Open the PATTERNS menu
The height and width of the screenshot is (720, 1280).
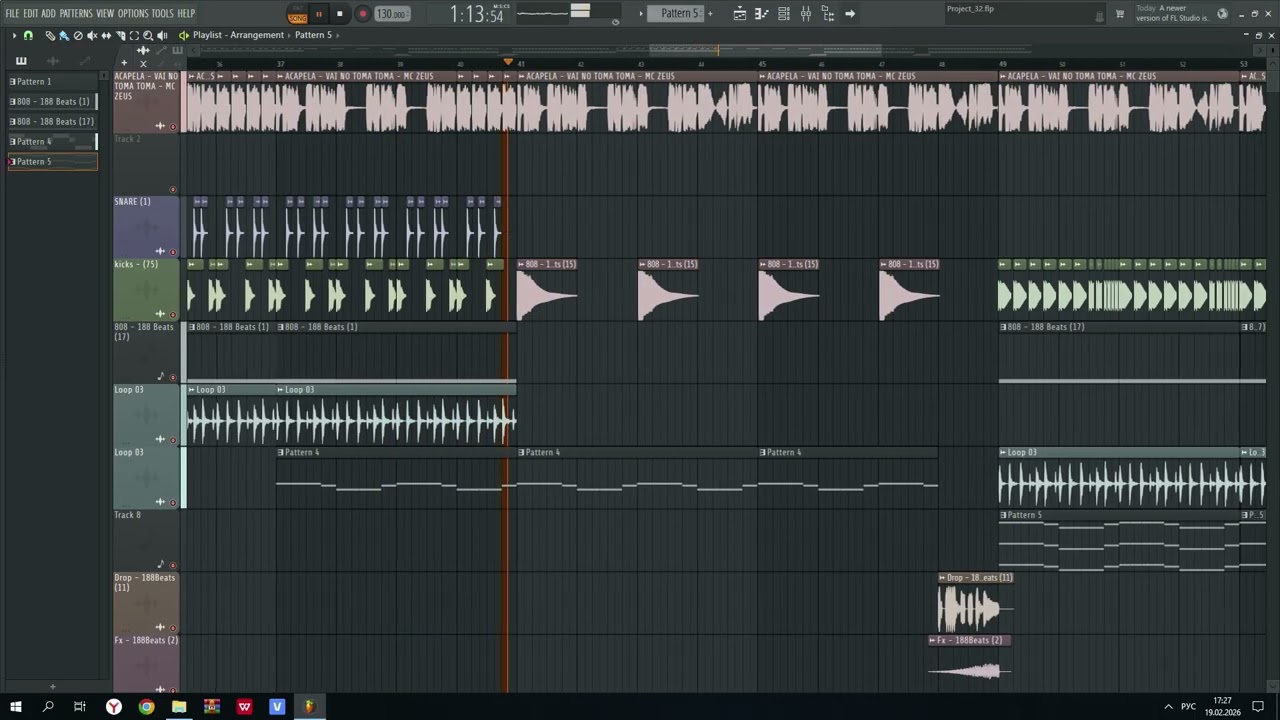coord(76,14)
